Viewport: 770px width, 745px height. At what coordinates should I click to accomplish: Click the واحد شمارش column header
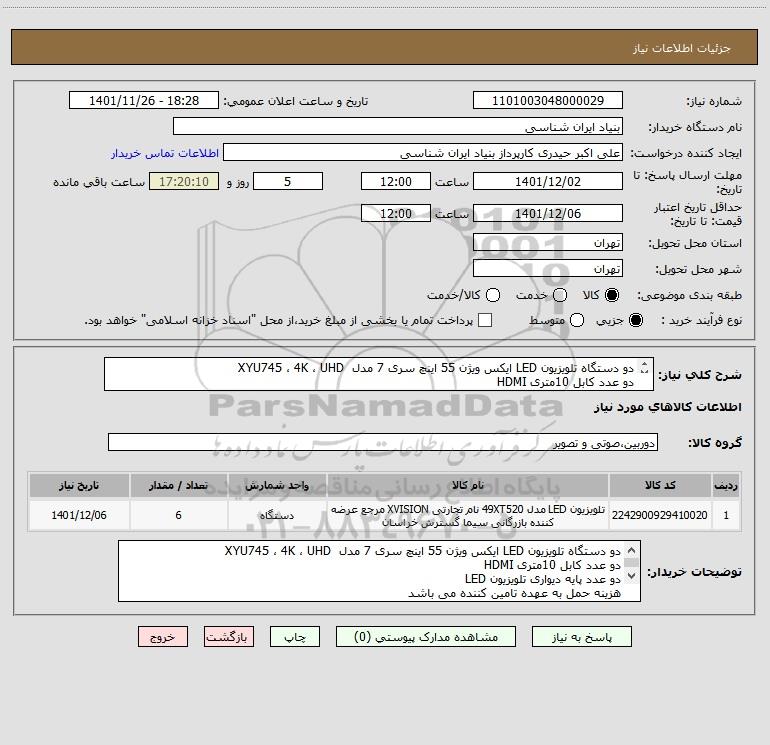click(277, 485)
